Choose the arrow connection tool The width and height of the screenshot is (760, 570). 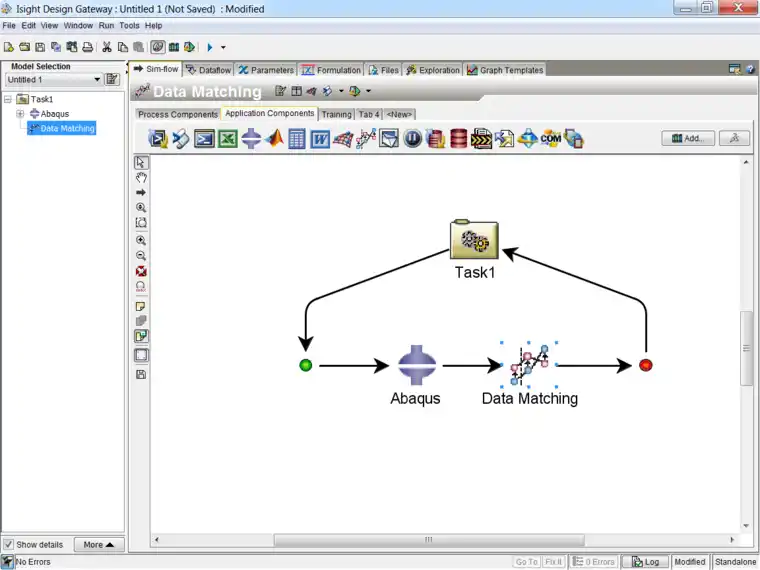pyautogui.click(x=141, y=192)
